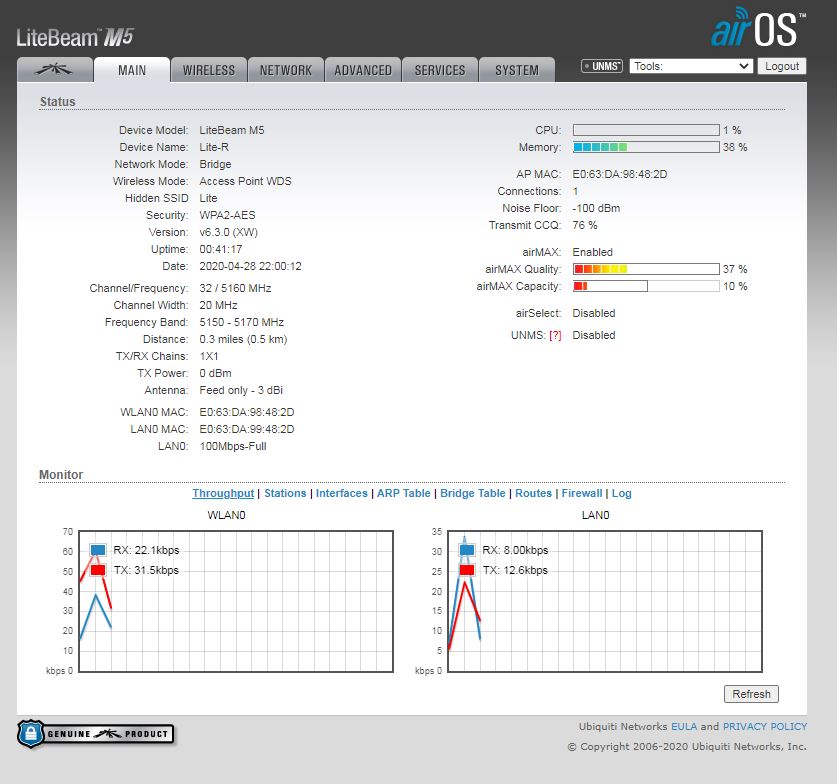Image resolution: width=837 pixels, height=784 pixels.
Task: Click the Genuine Product badge
Action: [x=95, y=734]
